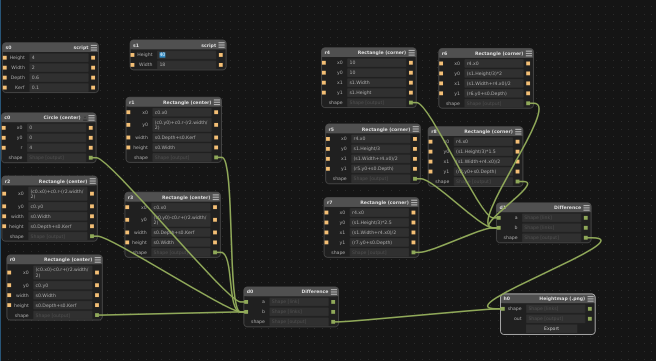The height and width of the screenshot is (361, 656).
Task: Edit r2 y0 field c0.y0
Action: point(58,206)
